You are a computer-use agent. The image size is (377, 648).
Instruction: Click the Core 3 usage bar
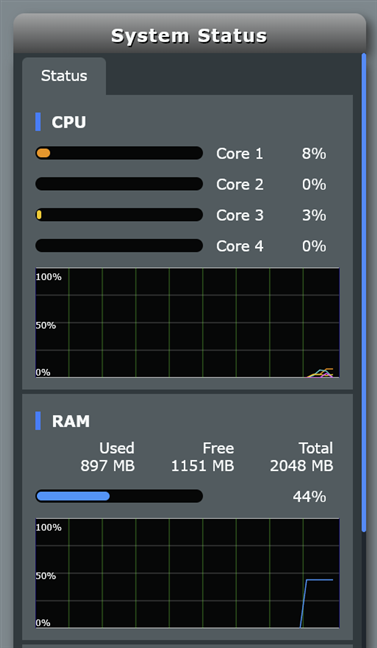click(119, 215)
